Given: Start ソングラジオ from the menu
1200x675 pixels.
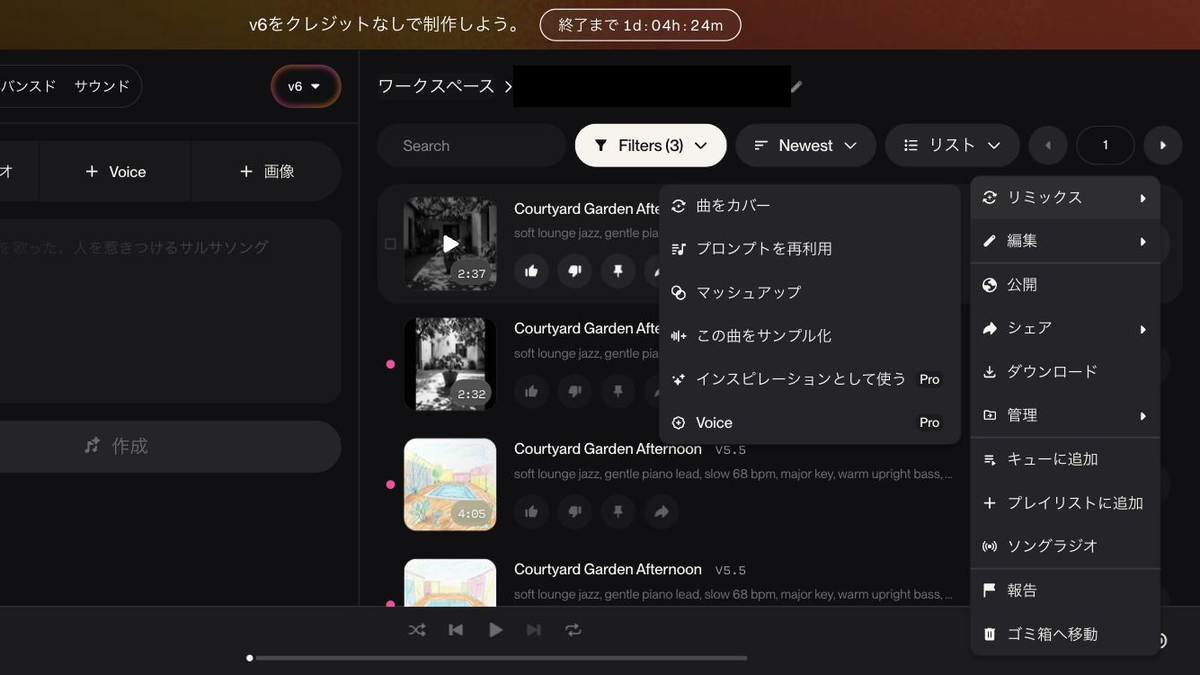Looking at the screenshot, I should coord(1065,546).
